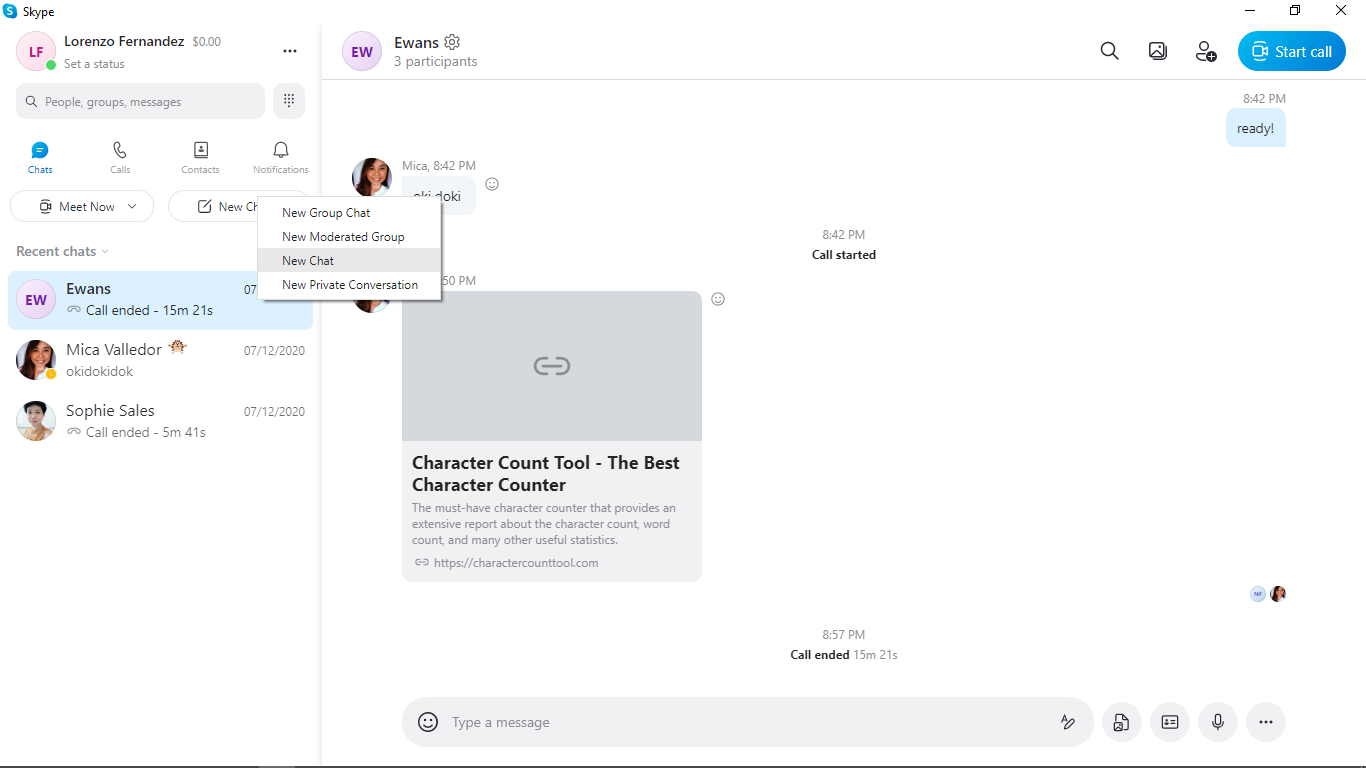Click the Character Count Tool title

(545, 474)
